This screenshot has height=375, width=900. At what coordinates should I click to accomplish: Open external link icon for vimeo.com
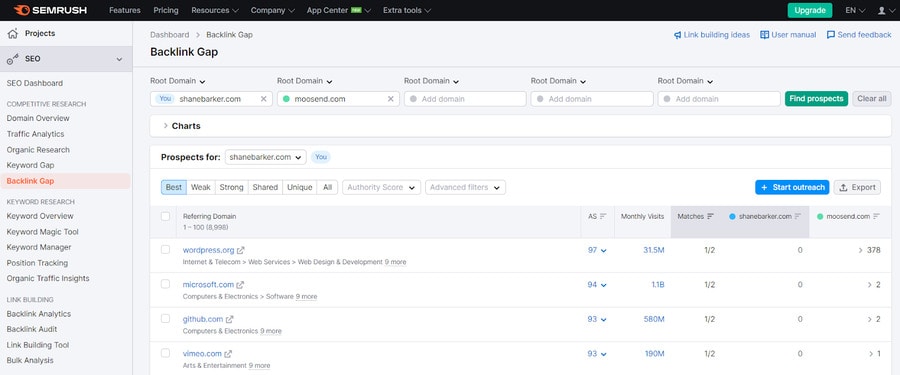tap(228, 354)
